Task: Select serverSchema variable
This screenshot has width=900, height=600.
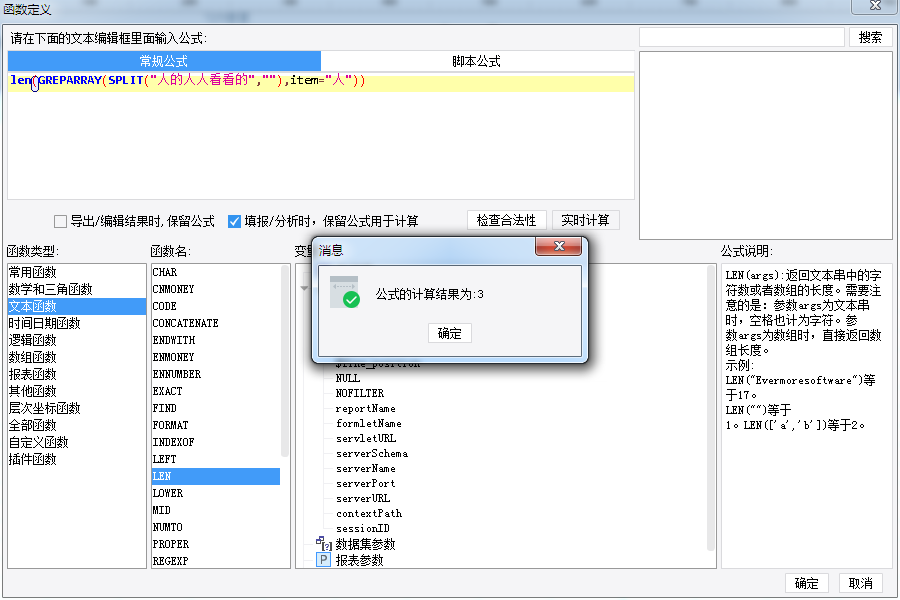Action: pyautogui.click(x=372, y=453)
